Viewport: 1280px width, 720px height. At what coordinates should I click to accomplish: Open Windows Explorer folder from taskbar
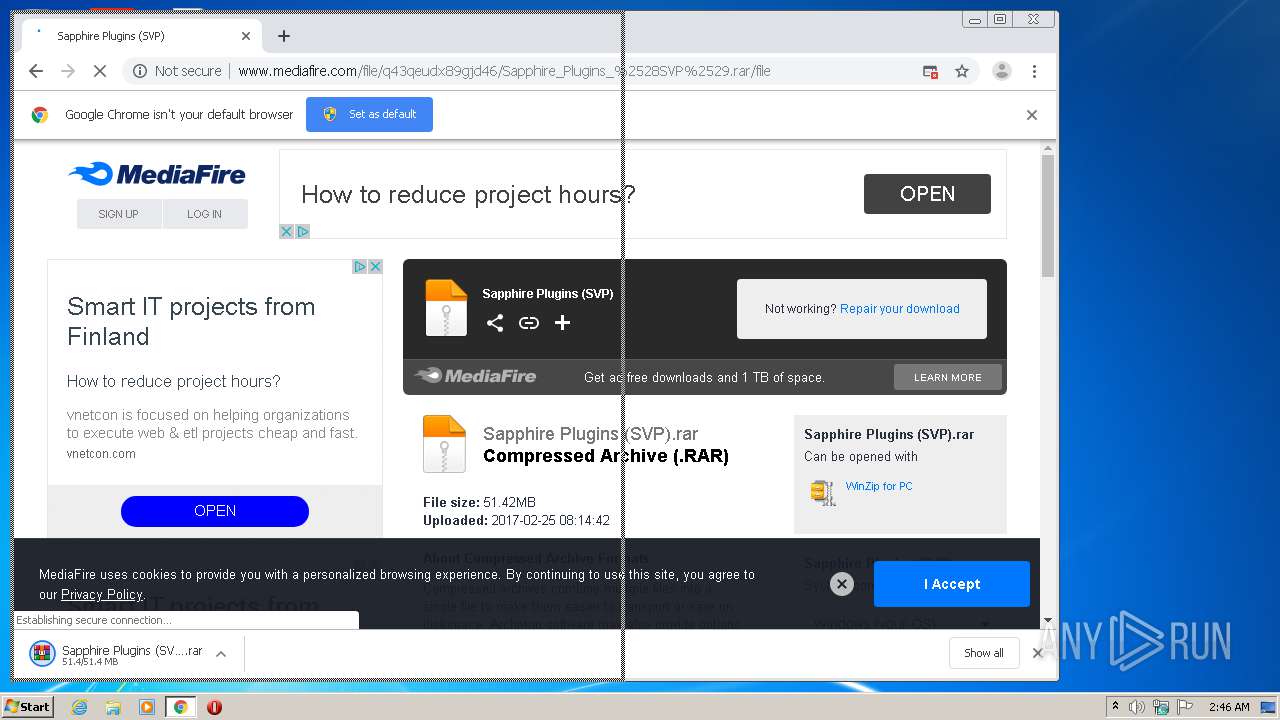113,707
